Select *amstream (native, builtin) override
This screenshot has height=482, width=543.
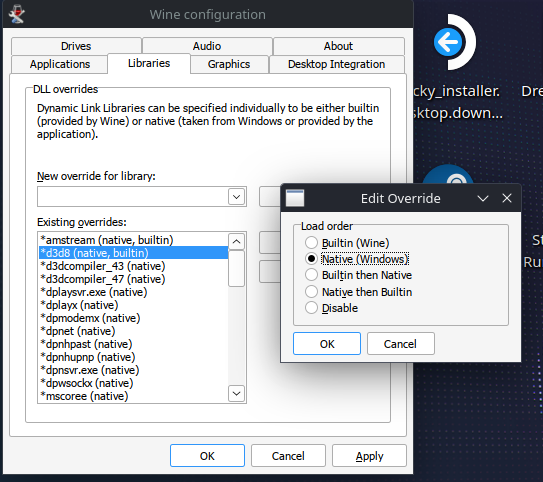click(133, 240)
